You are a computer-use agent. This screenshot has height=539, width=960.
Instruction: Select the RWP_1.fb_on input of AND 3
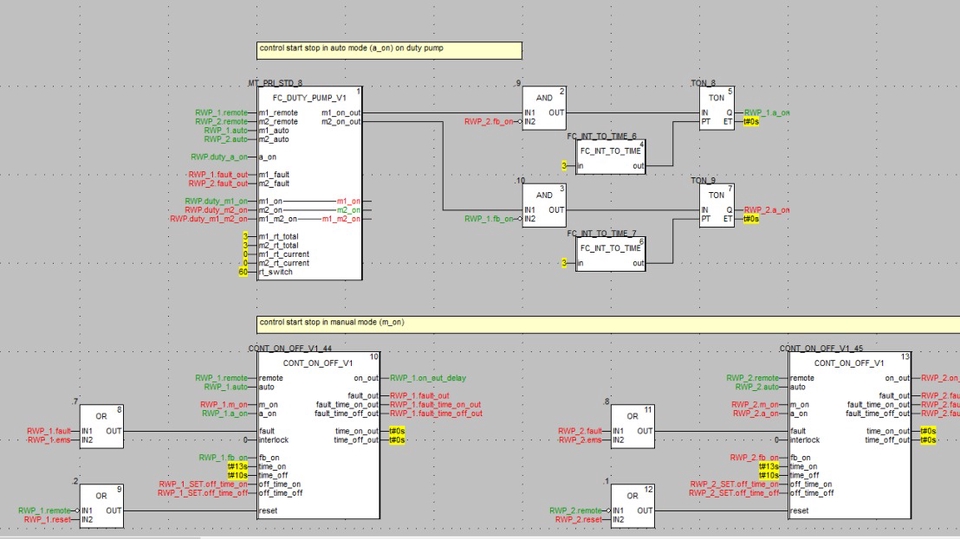click(x=487, y=219)
